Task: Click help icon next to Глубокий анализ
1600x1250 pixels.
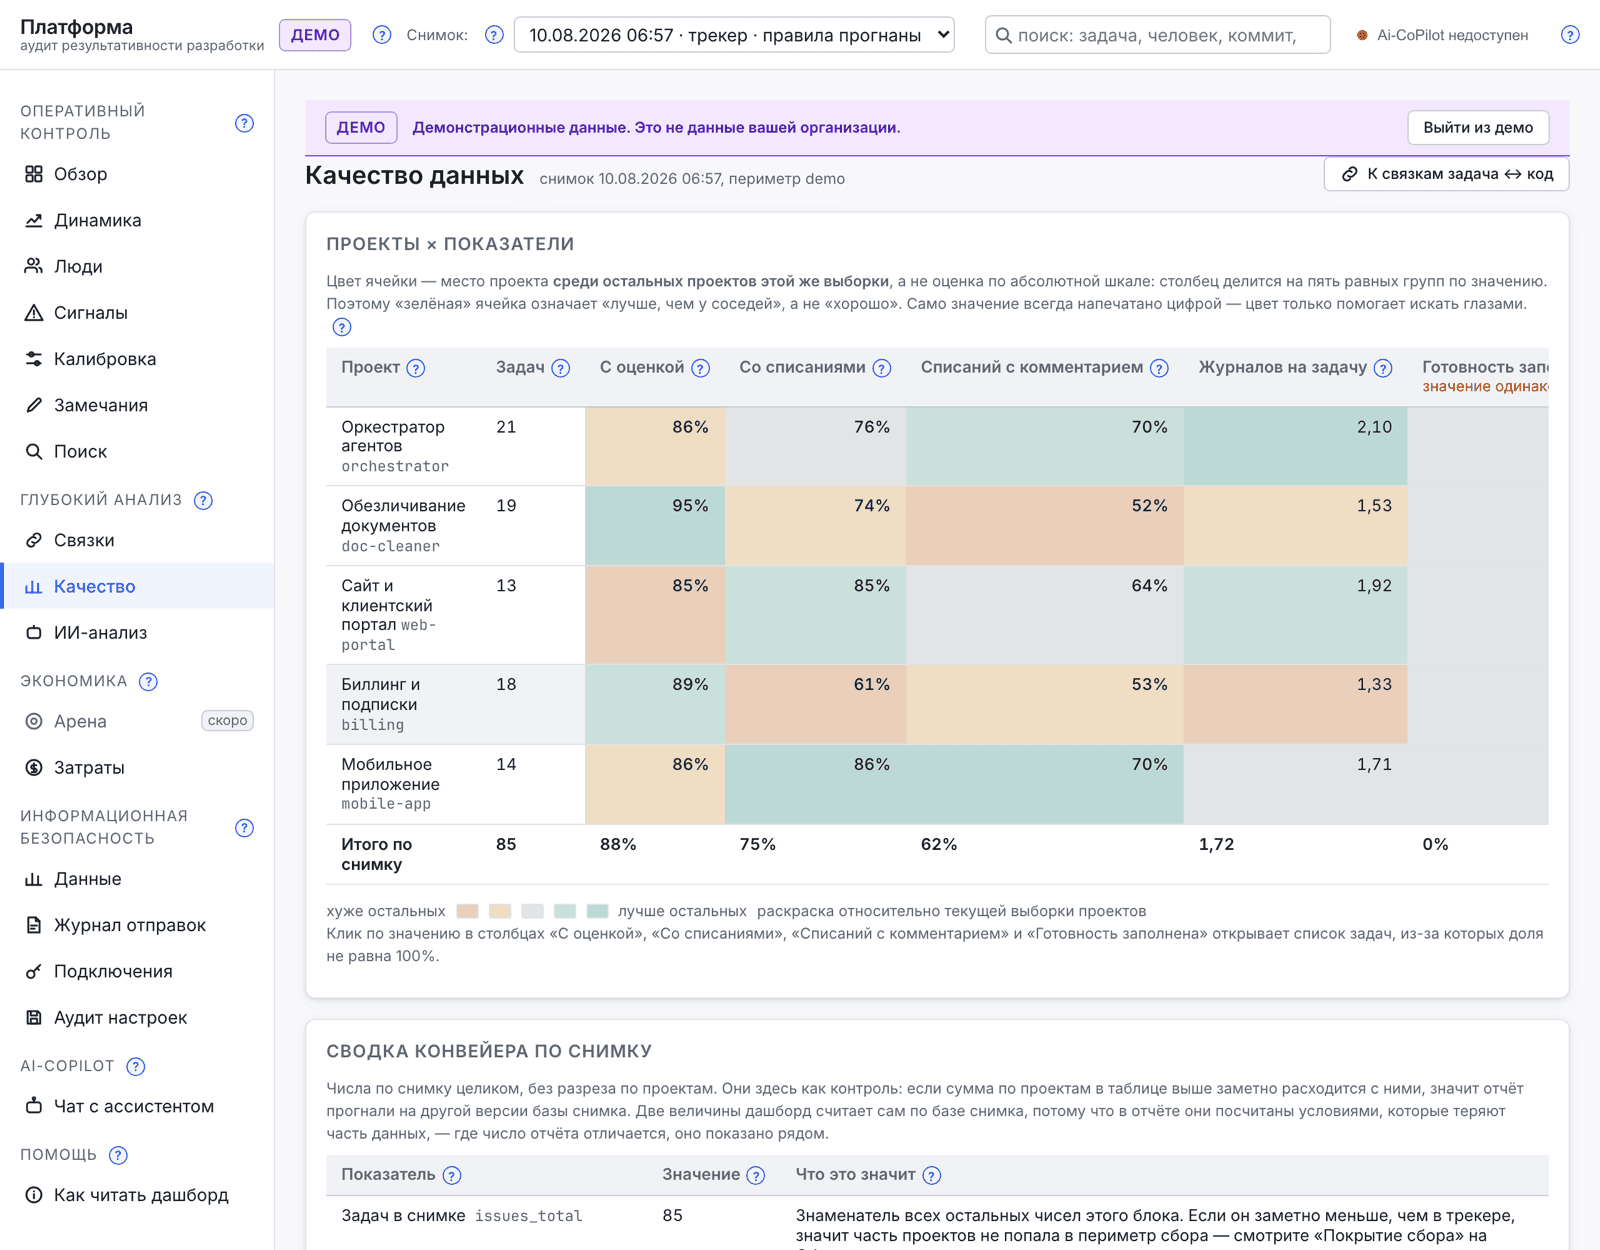Action: tap(203, 500)
